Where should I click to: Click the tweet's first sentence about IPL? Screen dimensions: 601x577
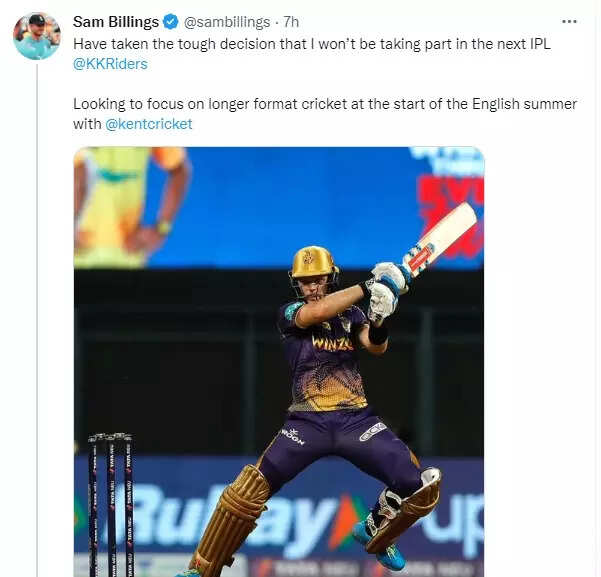(310, 43)
